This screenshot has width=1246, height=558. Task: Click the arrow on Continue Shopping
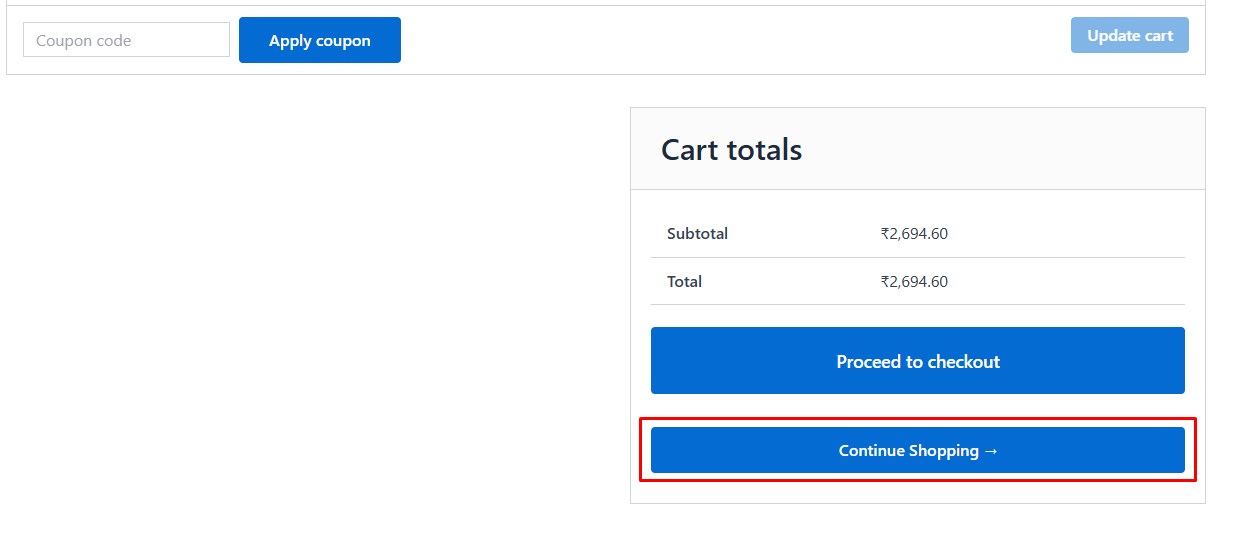[x=991, y=451]
